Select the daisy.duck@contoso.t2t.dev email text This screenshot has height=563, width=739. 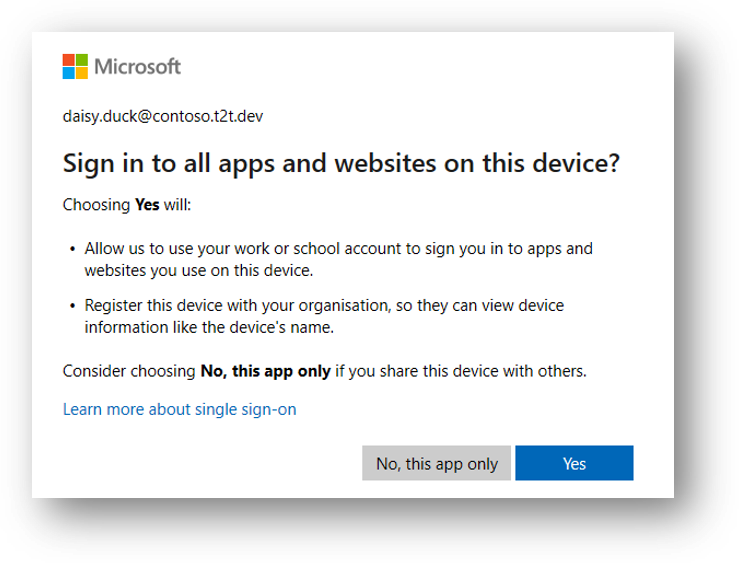click(163, 116)
